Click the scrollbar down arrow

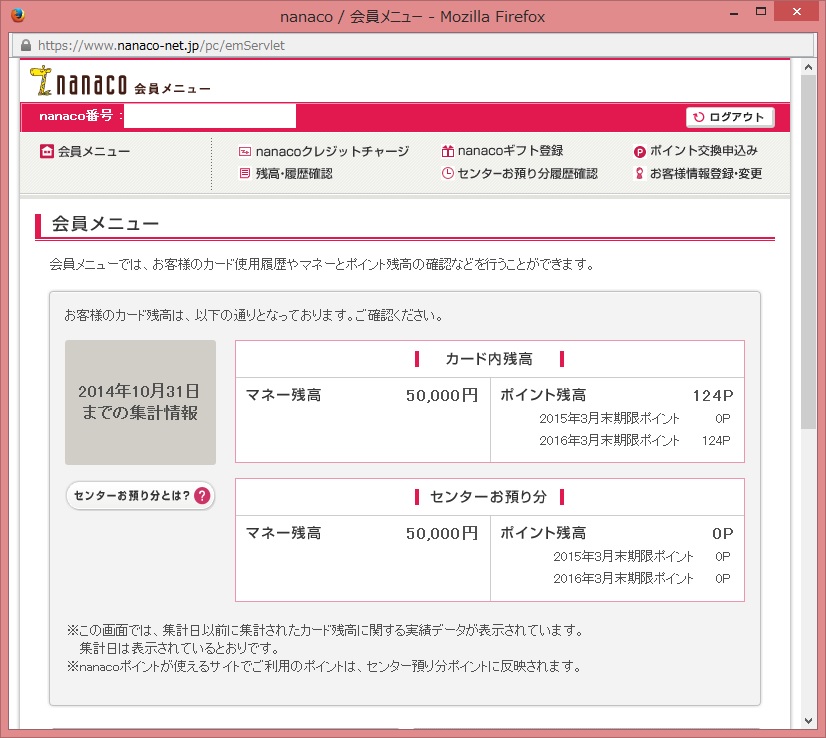pyautogui.click(x=808, y=721)
